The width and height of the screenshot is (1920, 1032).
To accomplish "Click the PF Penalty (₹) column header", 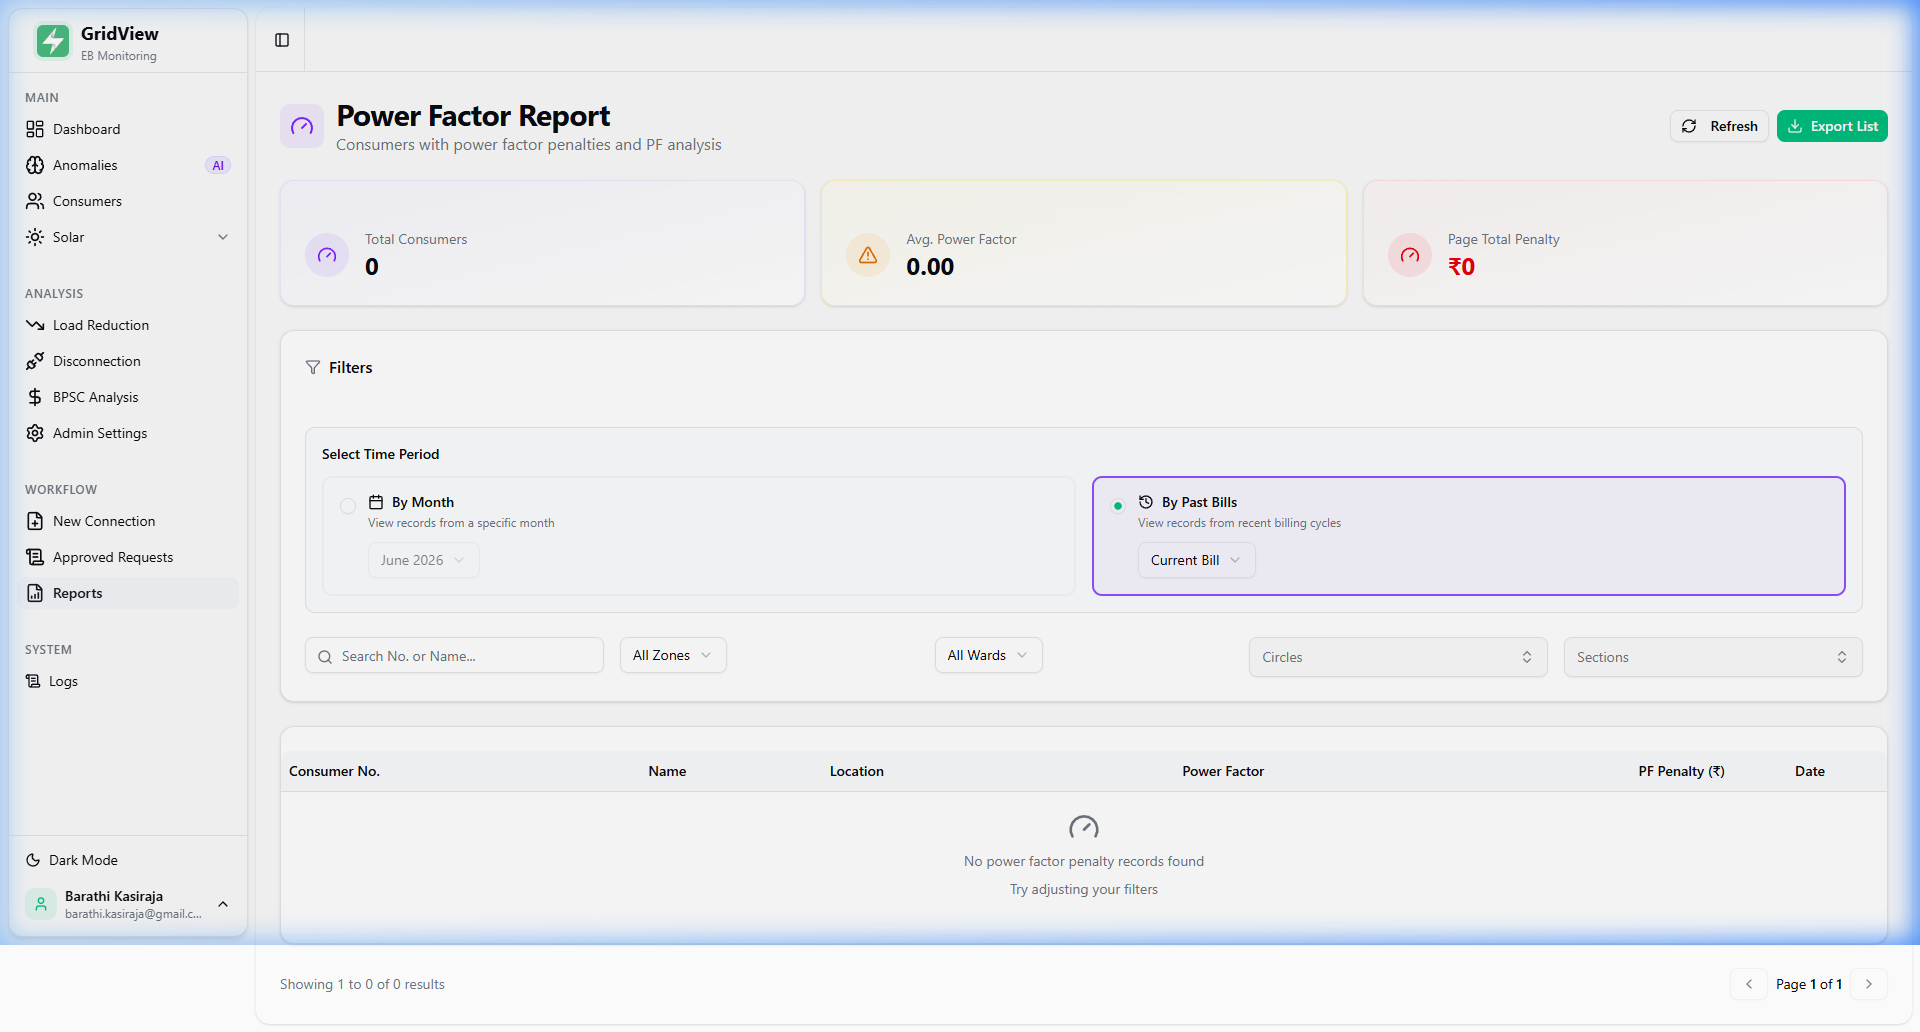I will tap(1681, 771).
